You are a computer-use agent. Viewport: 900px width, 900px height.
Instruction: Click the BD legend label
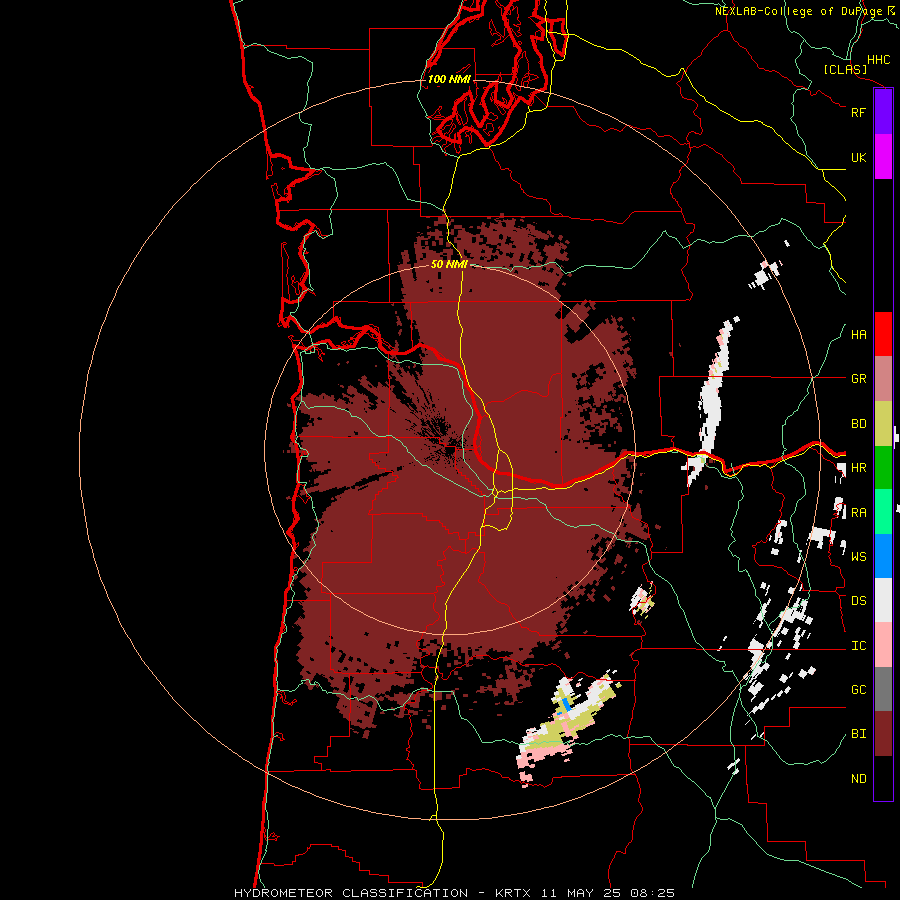point(858,424)
